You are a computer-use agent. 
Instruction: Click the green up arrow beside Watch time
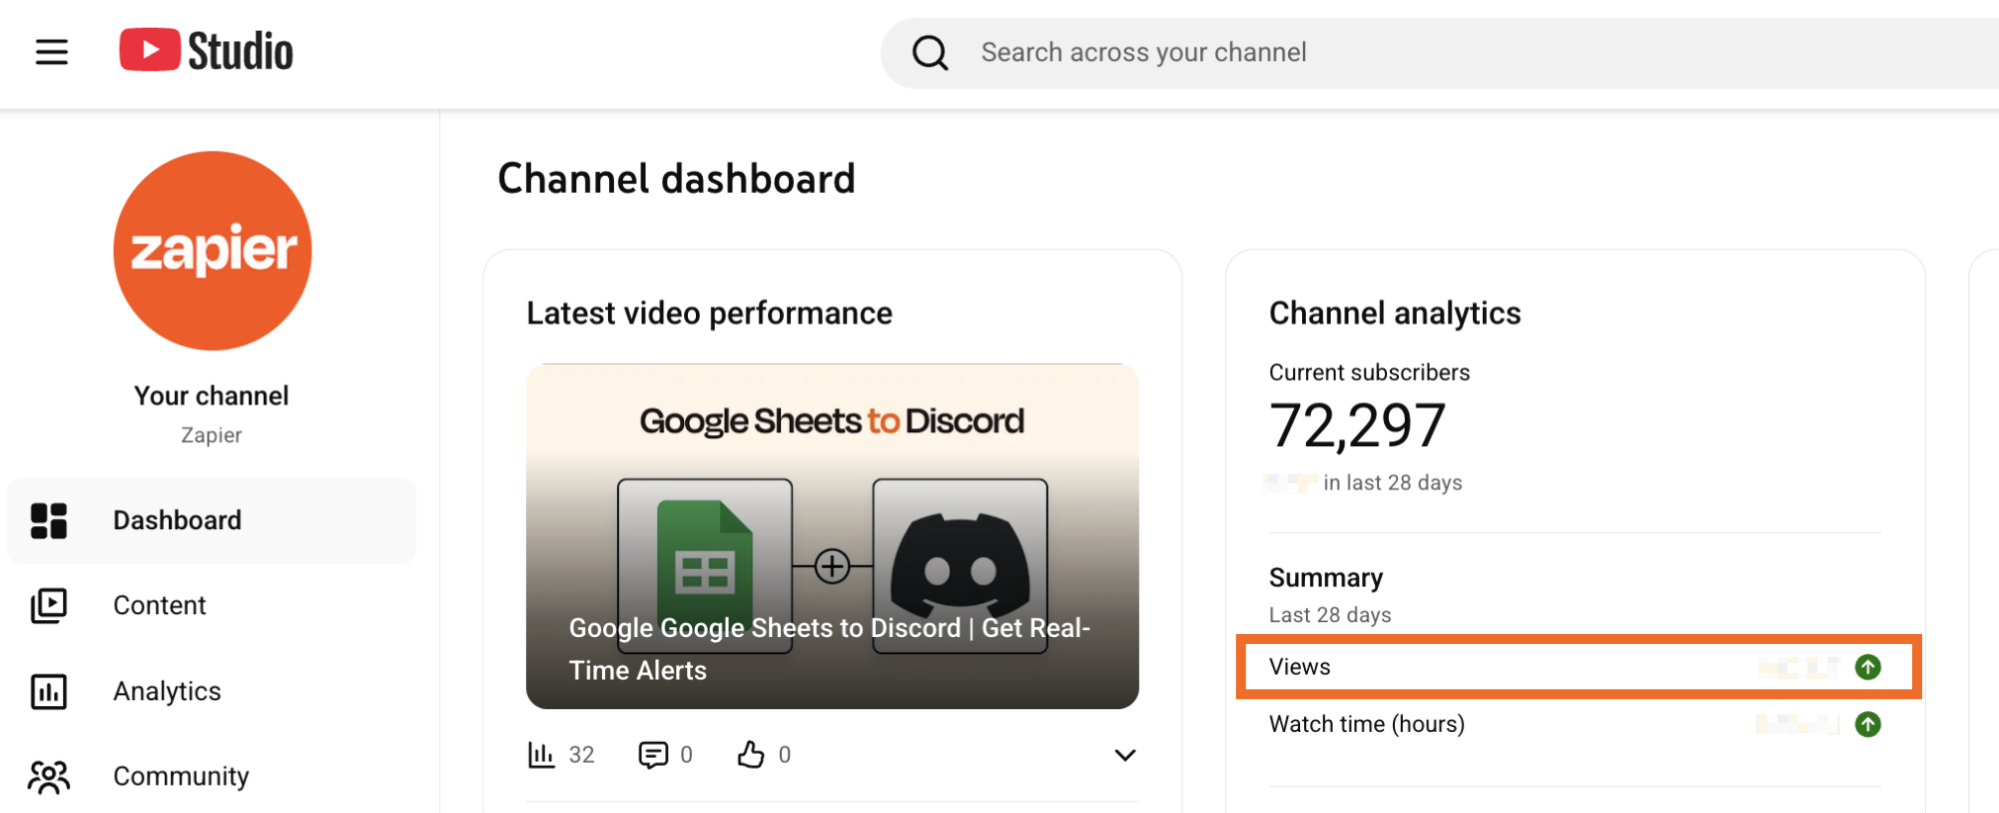tap(1868, 724)
